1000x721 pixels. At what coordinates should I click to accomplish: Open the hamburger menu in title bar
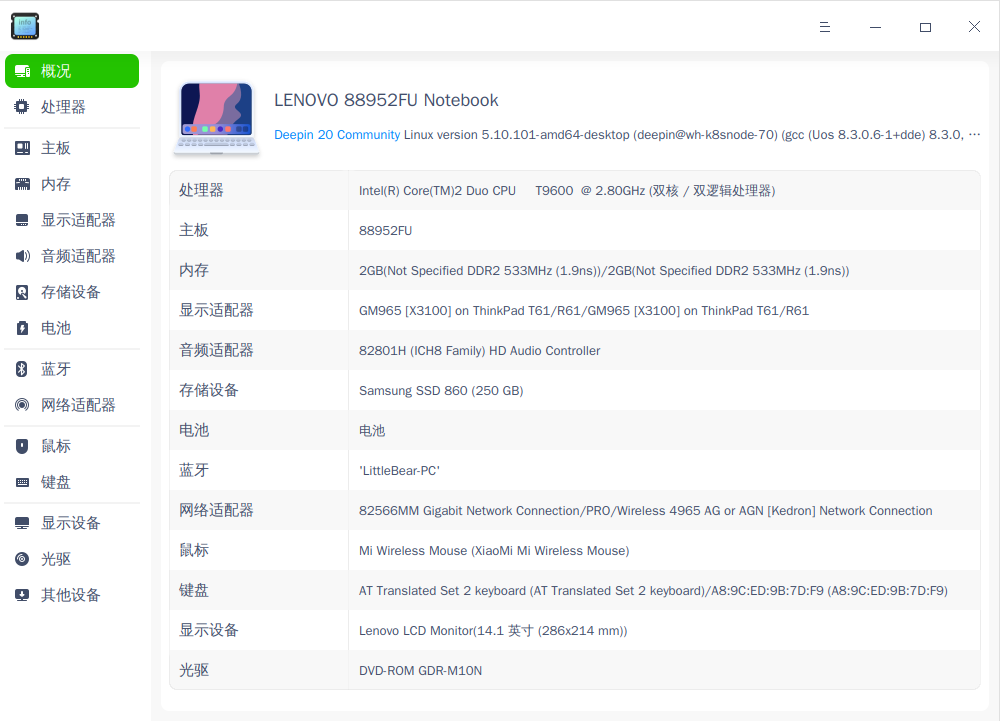click(825, 27)
